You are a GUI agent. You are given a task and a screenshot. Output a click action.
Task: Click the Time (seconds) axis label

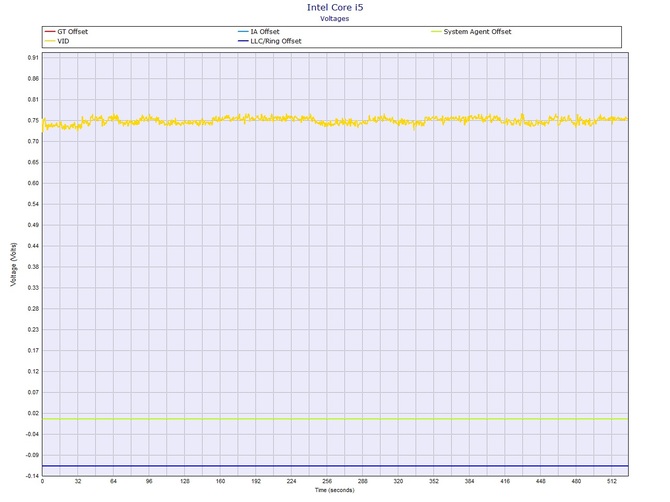335,490
